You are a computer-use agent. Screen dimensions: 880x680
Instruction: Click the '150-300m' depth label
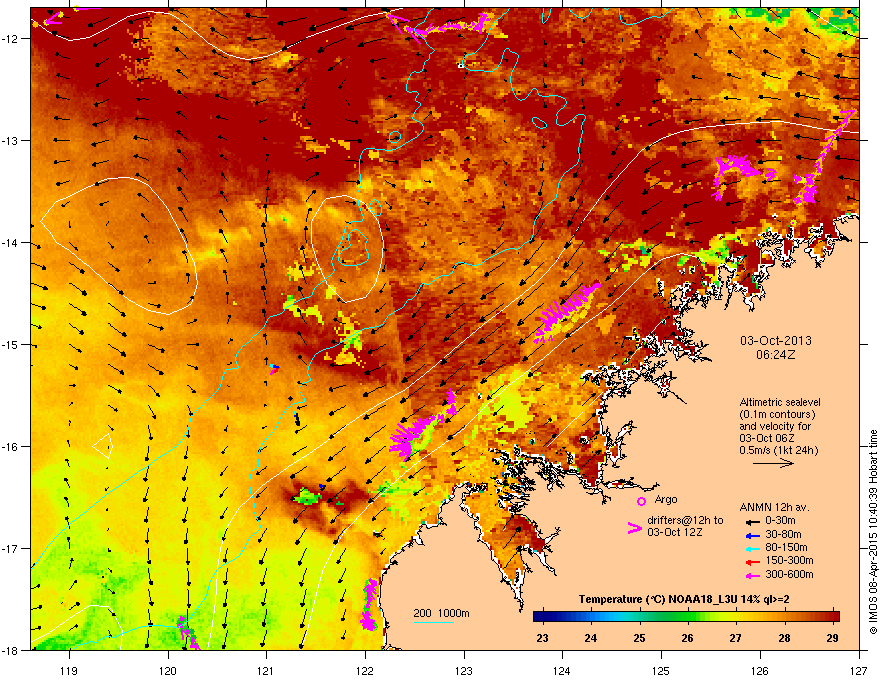click(789, 560)
